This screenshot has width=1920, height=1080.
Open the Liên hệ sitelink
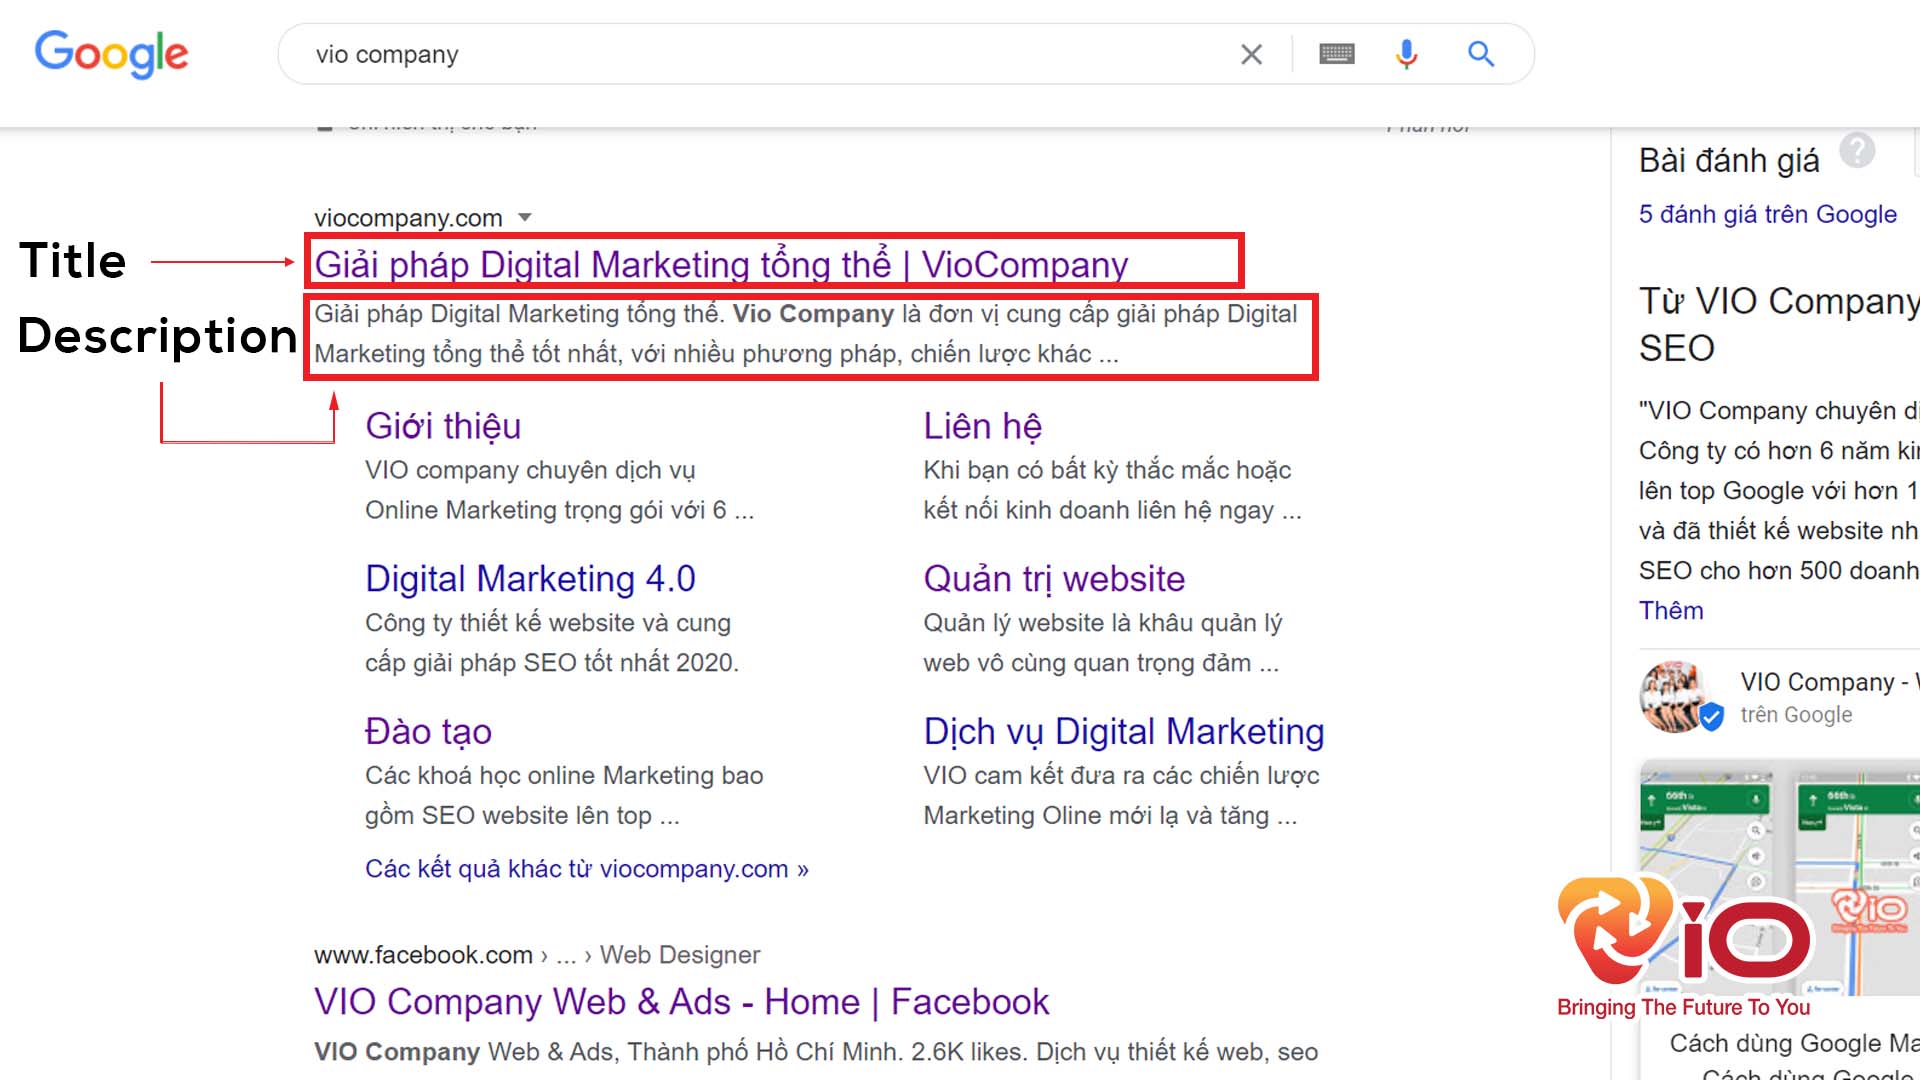pyautogui.click(x=982, y=426)
